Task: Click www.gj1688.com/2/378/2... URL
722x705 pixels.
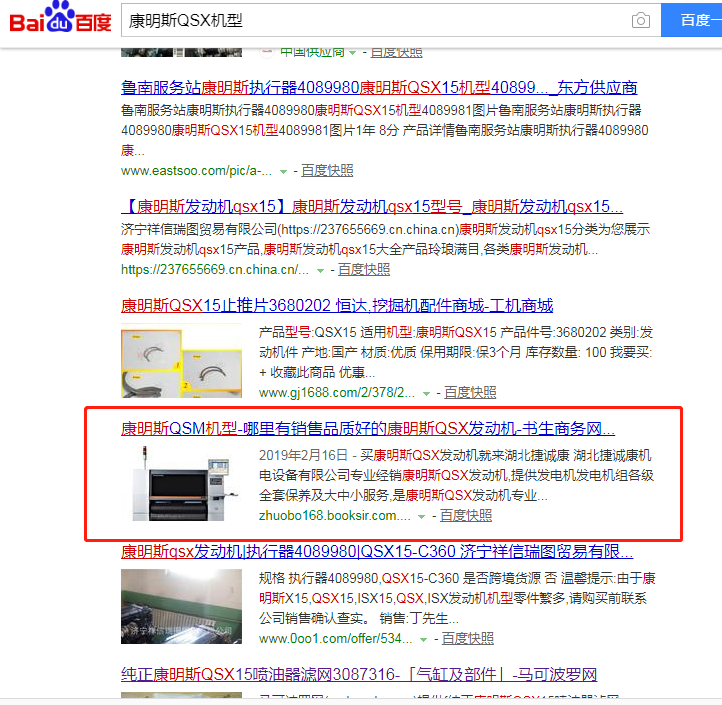Action: 337,392
